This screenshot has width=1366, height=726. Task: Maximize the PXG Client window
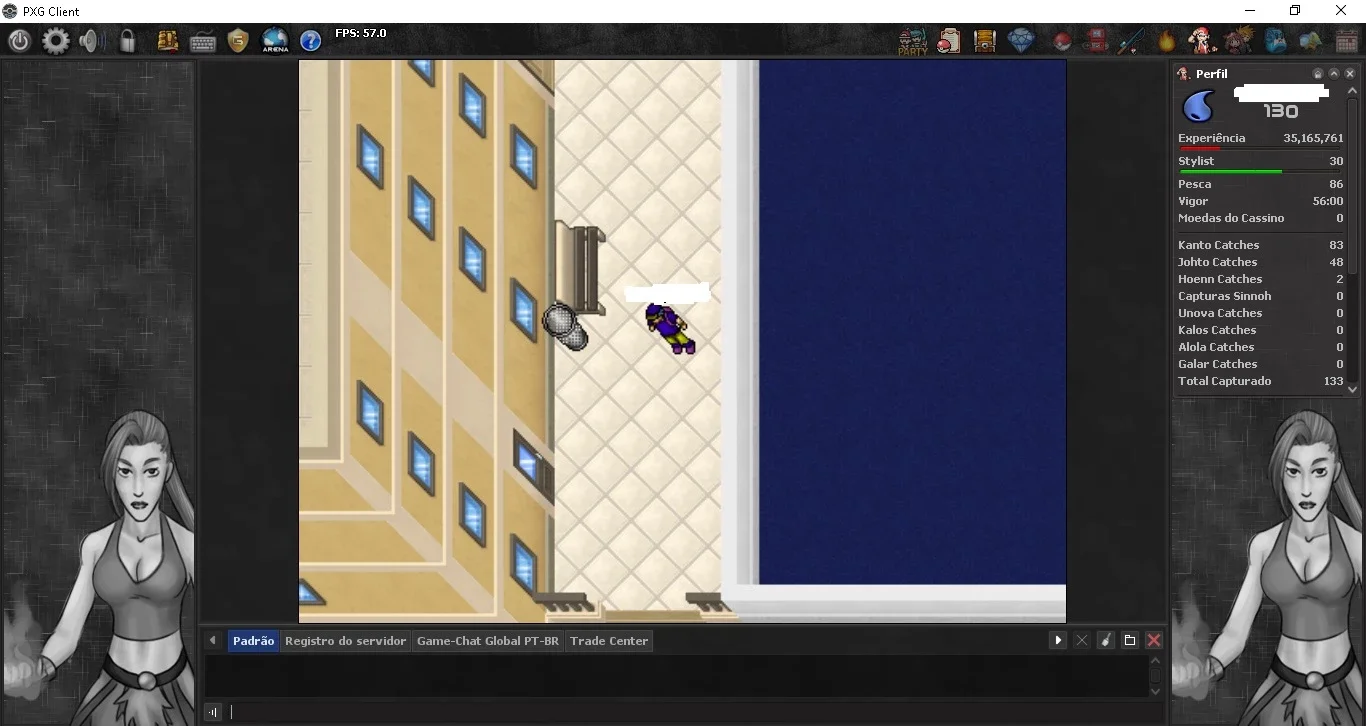pos(1295,11)
